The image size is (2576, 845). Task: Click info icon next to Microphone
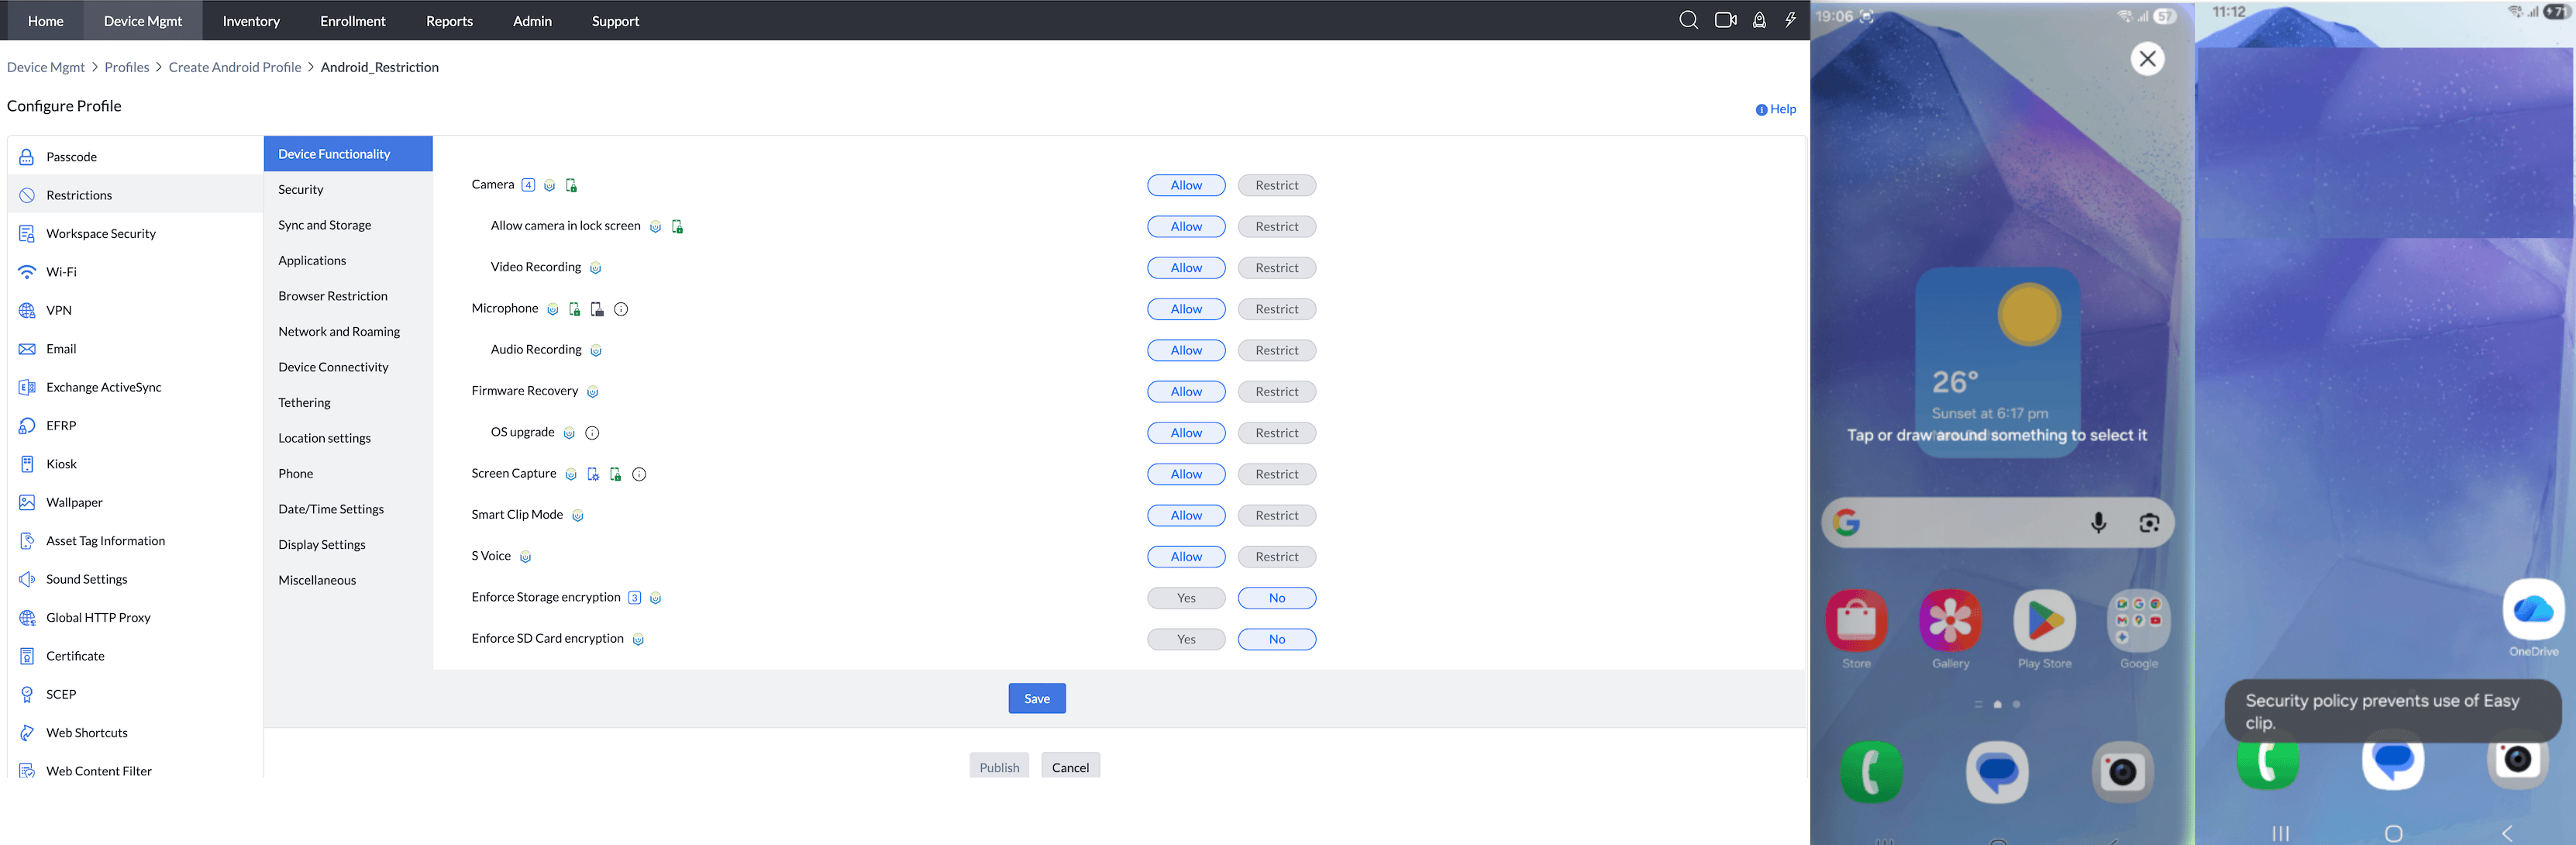click(x=621, y=309)
